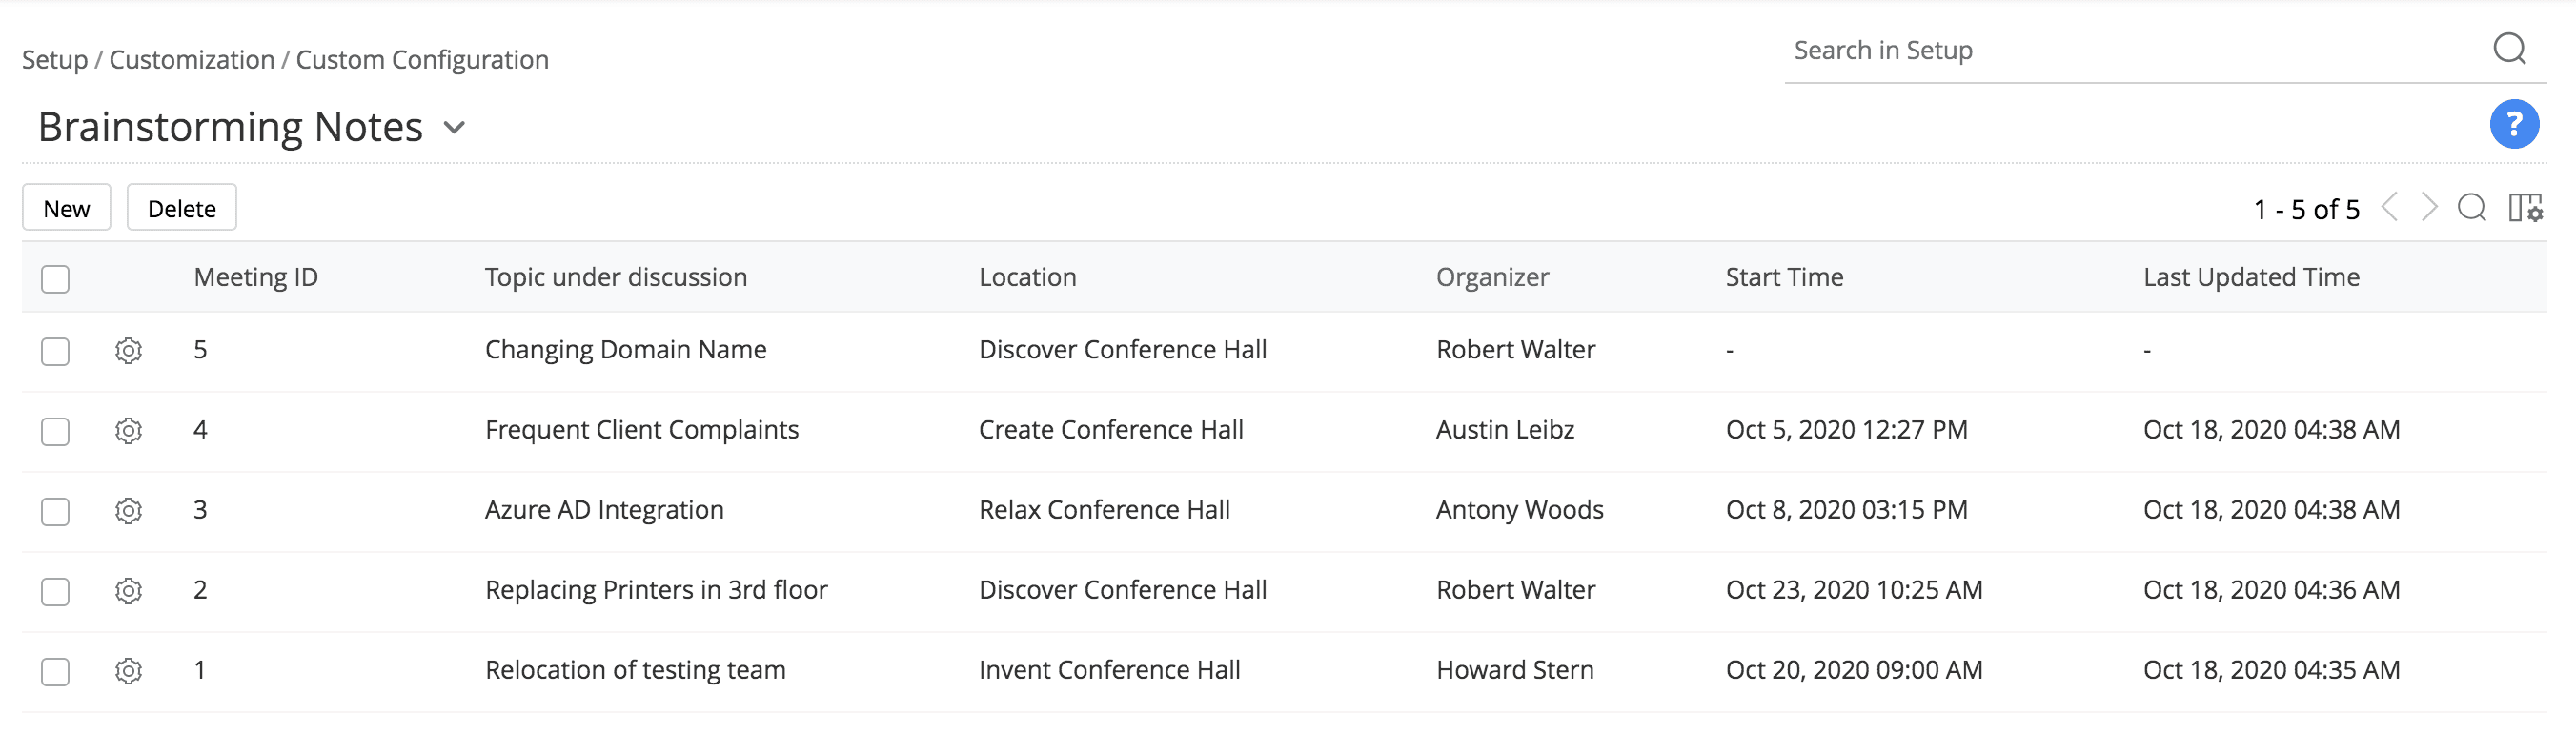
Task: Open the table search magnifier icon
Action: click(x=2471, y=208)
